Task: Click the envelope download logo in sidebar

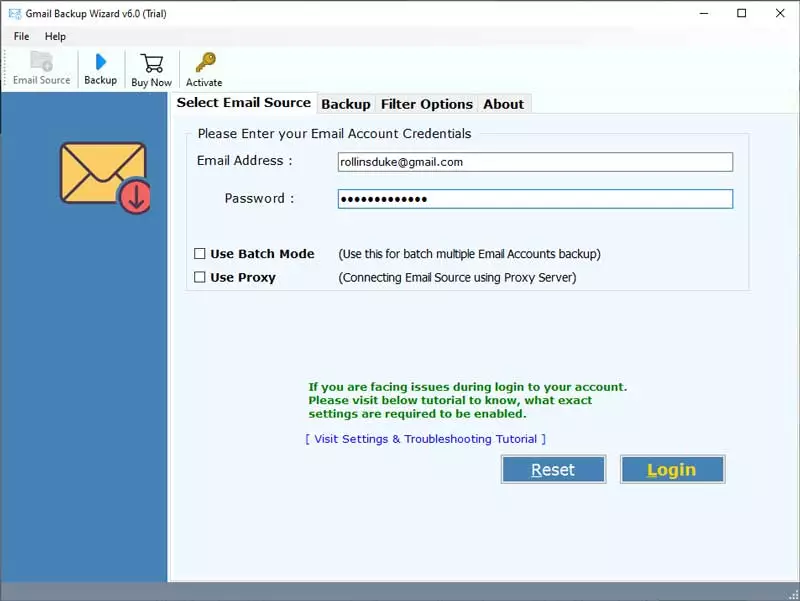Action: coord(105,178)
